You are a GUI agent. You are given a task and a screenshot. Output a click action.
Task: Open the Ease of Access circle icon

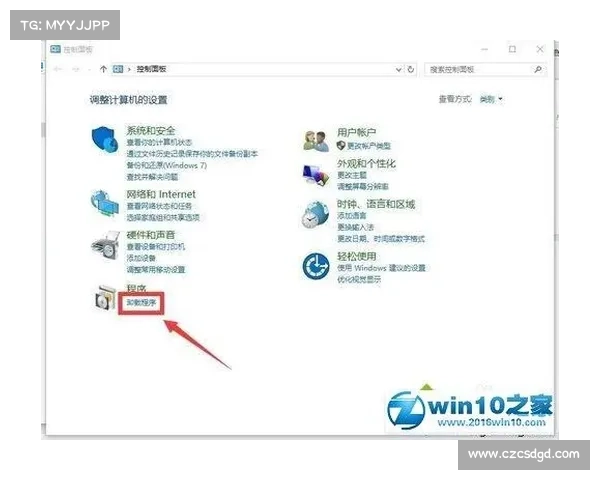pos(316,266)
